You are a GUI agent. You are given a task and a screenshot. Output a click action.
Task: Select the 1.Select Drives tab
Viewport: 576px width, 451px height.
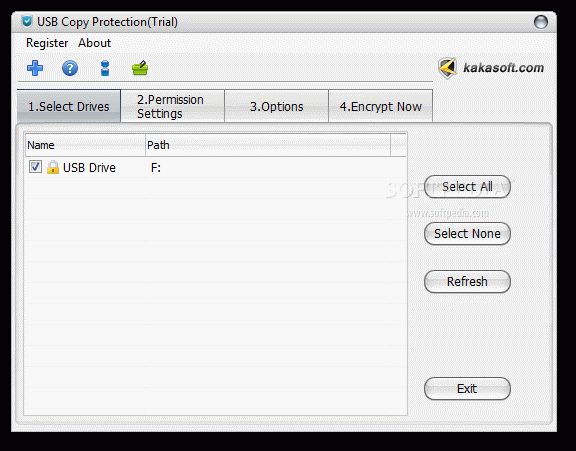point(69,106)
